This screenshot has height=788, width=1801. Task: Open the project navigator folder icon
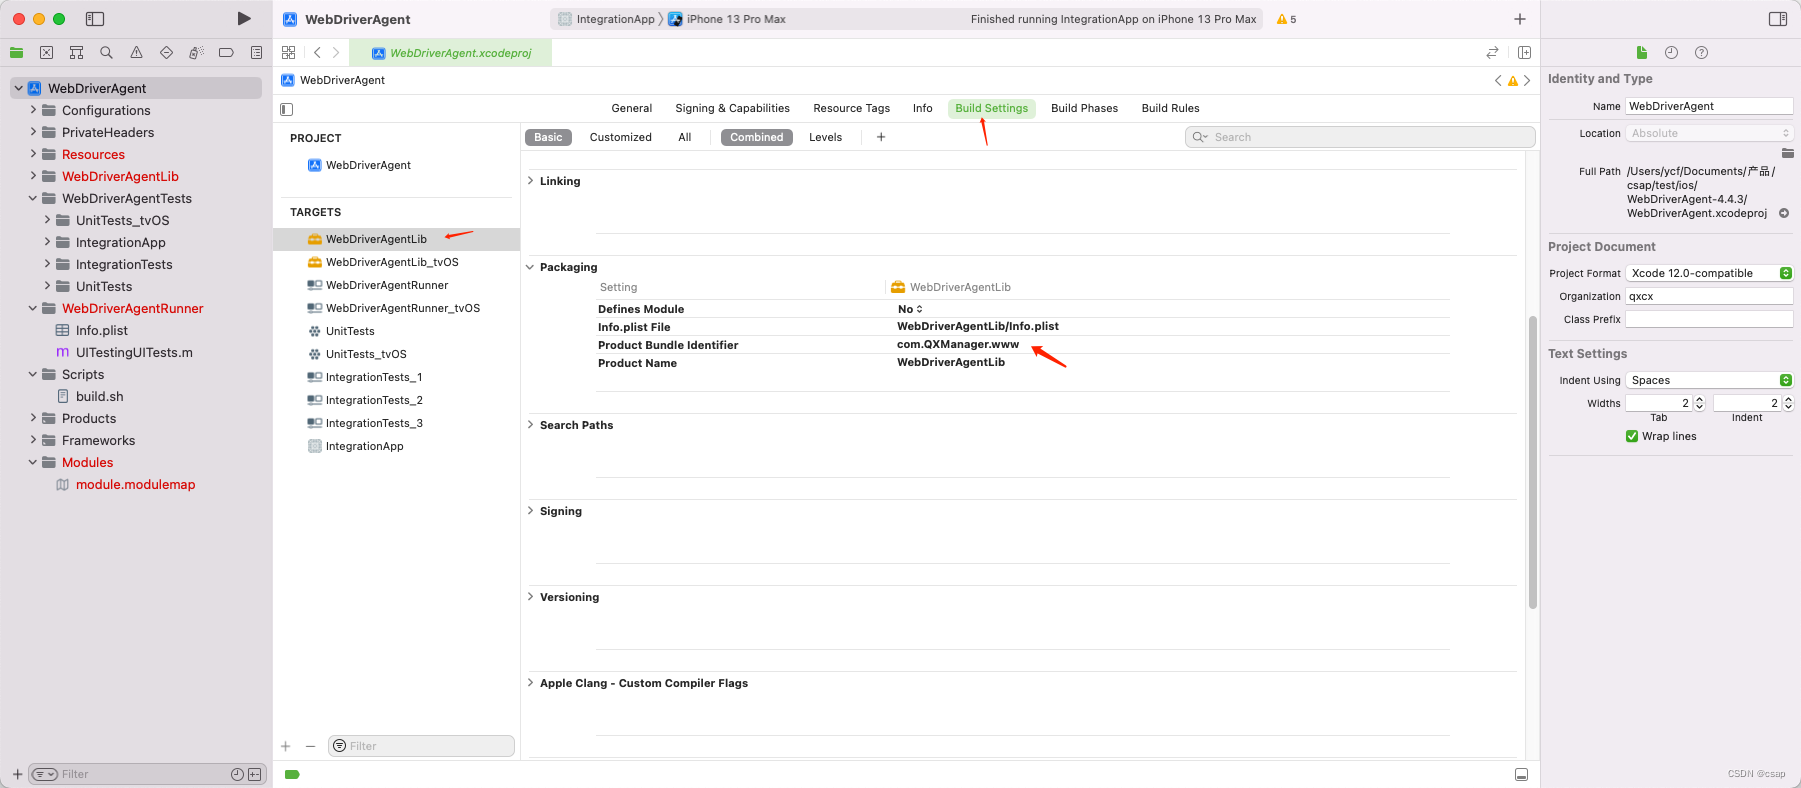pyautogui.click(x=16, y=52)
